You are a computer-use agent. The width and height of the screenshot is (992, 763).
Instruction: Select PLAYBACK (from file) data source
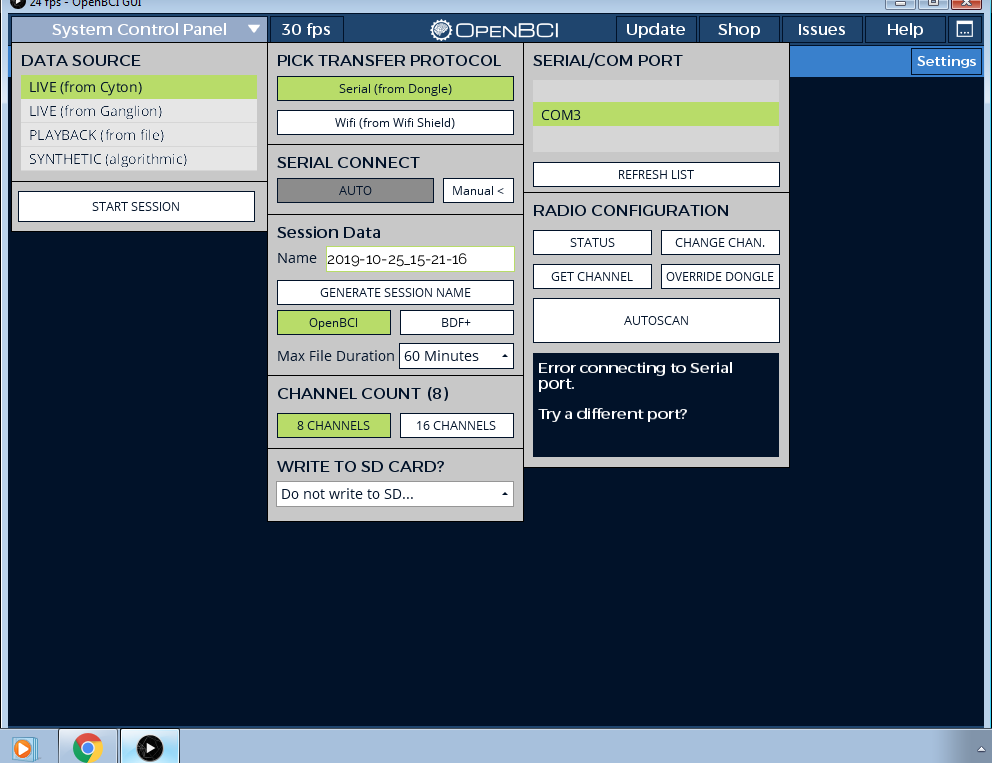pyautogui.click(x=139, y=135)
